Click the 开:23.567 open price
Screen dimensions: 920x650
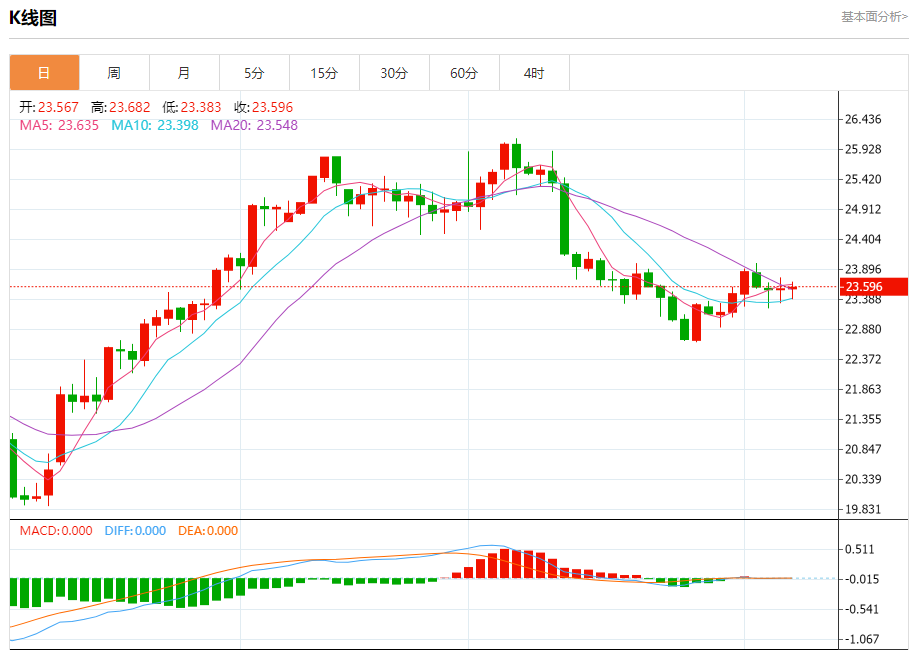click(49, 107)
